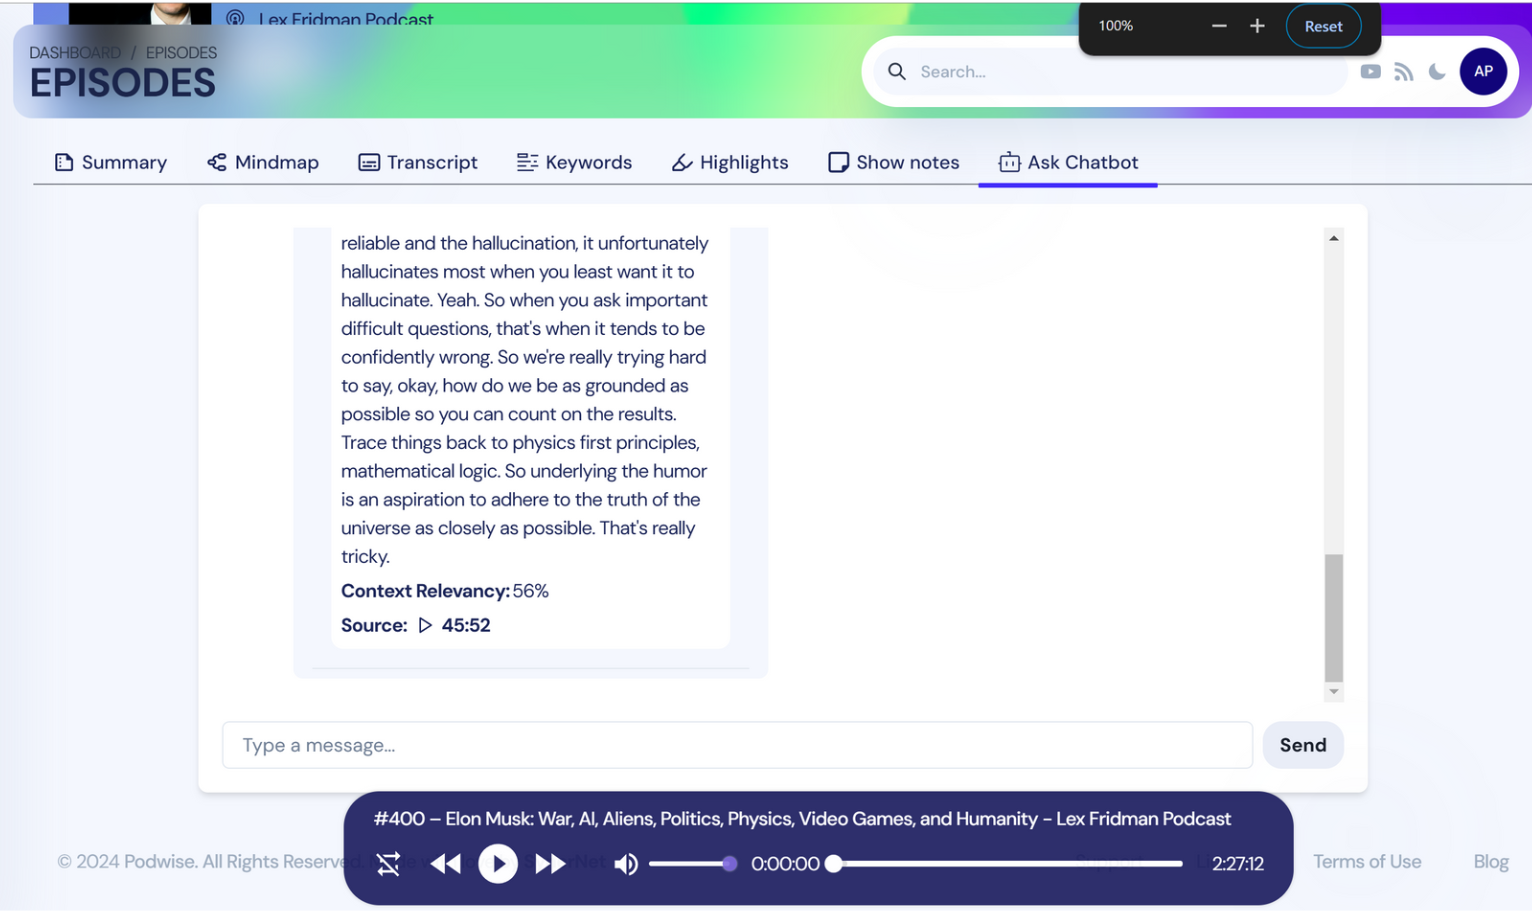Viewport: 1532px width, 911px height.
Task: Open the Show notes tab
Action: tap(894, 162)
